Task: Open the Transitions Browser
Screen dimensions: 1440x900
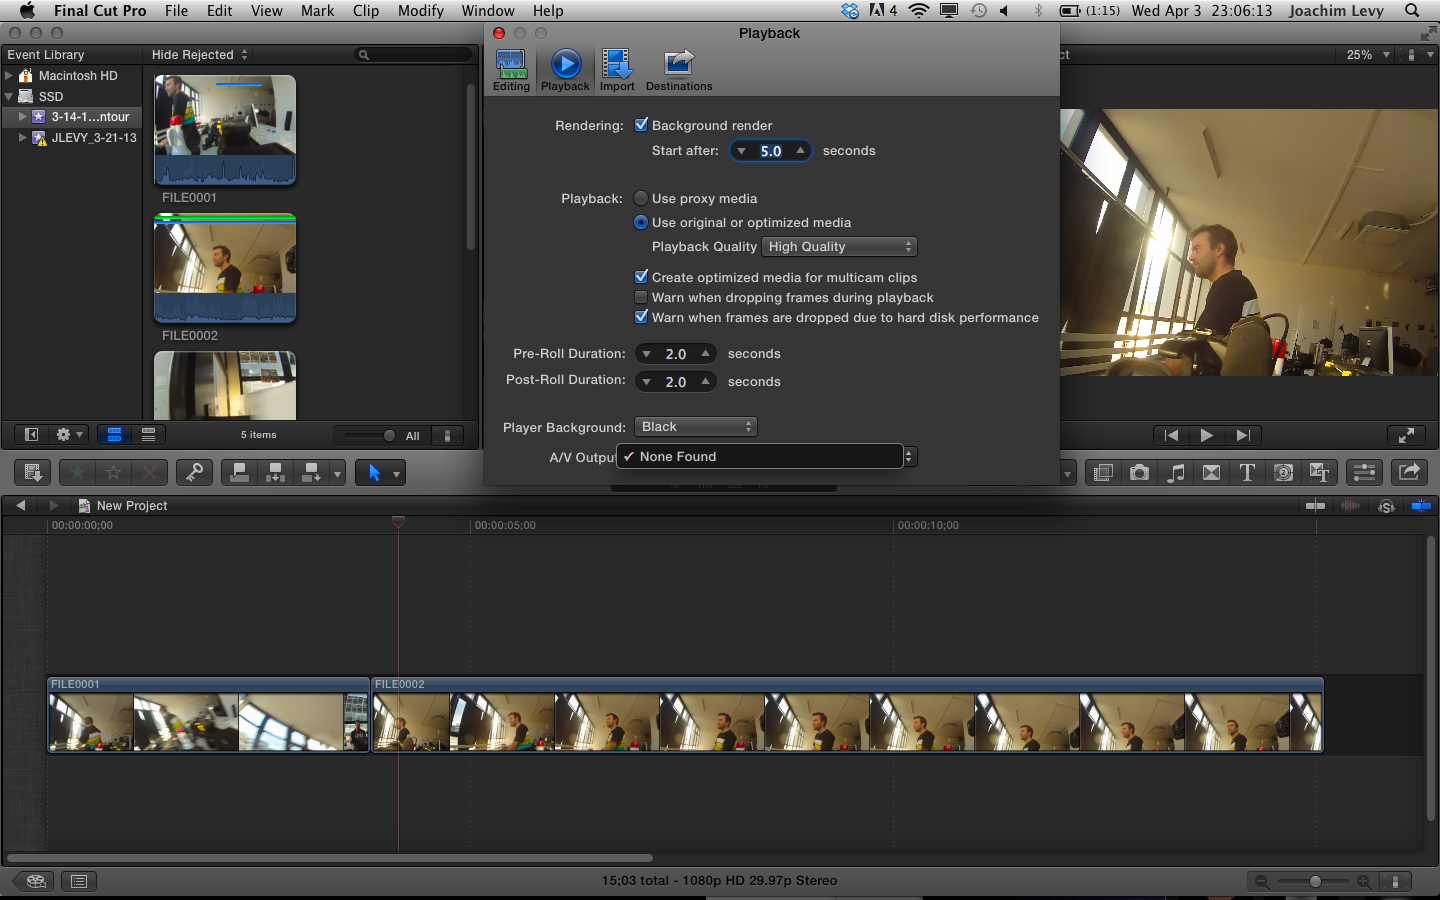Action: (x=1211, y=473)
